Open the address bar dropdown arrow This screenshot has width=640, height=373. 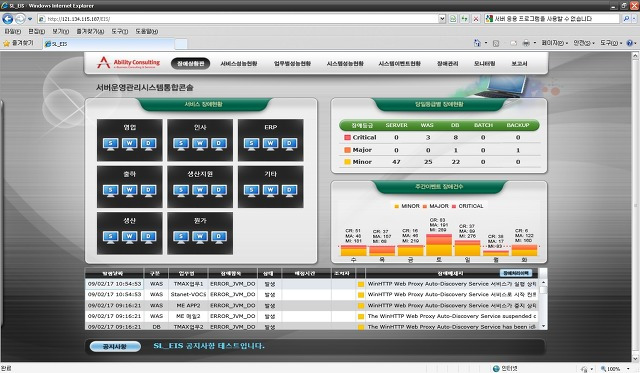(x=442, y=19)
